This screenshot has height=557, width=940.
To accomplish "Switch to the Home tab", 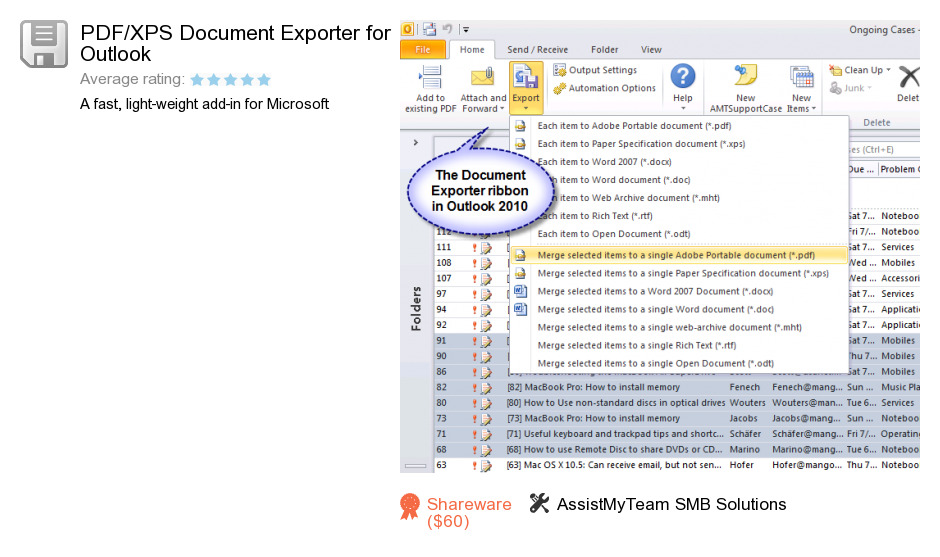I will point(472,50).
